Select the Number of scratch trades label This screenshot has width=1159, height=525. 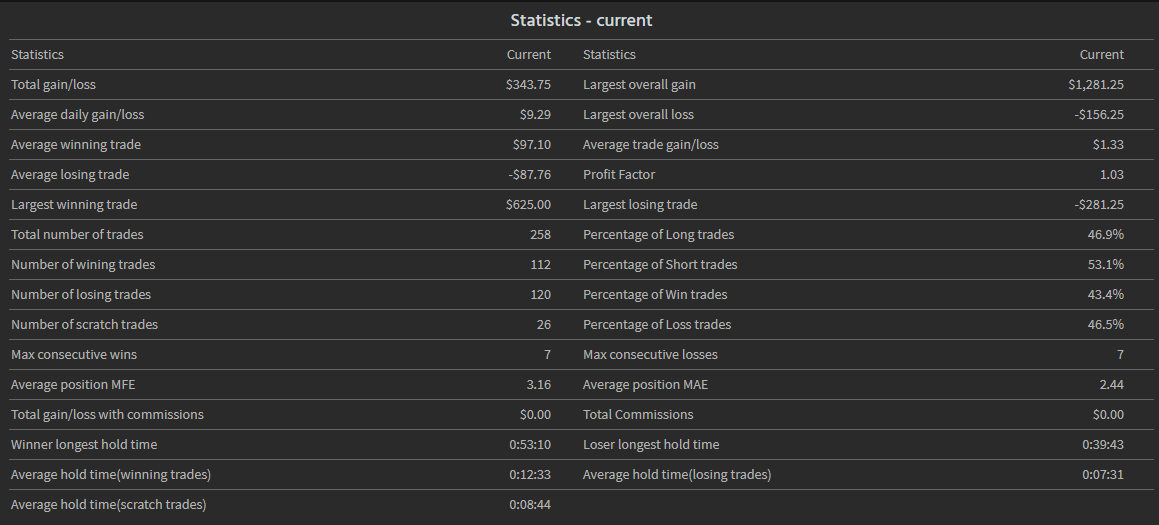84,325
